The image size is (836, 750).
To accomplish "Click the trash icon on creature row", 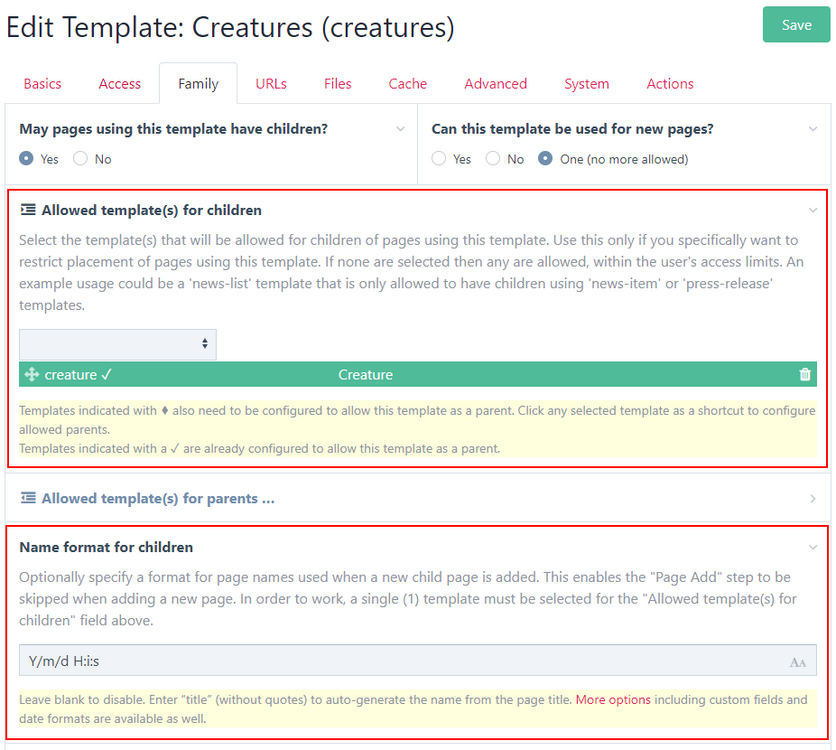I will click(805, 375).
